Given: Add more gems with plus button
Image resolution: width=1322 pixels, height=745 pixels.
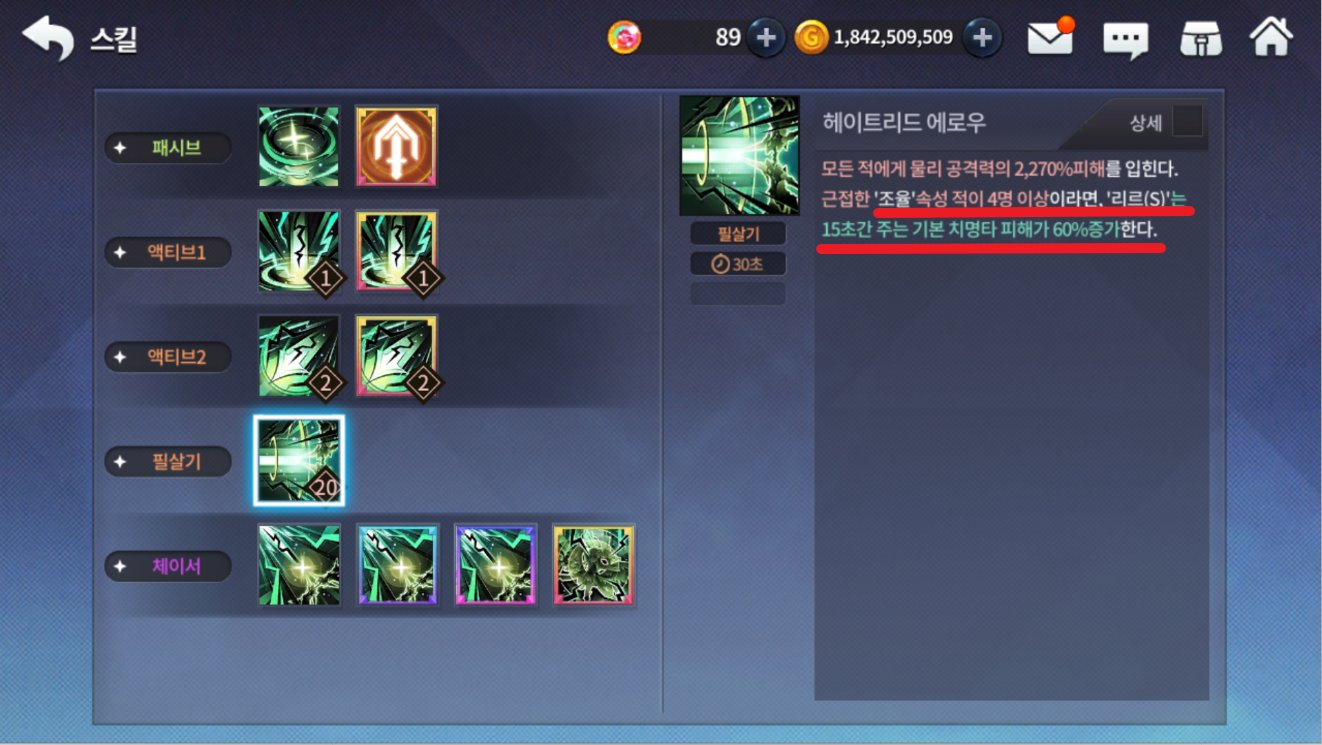Looking at the screenshot, I should click(766, 38).
